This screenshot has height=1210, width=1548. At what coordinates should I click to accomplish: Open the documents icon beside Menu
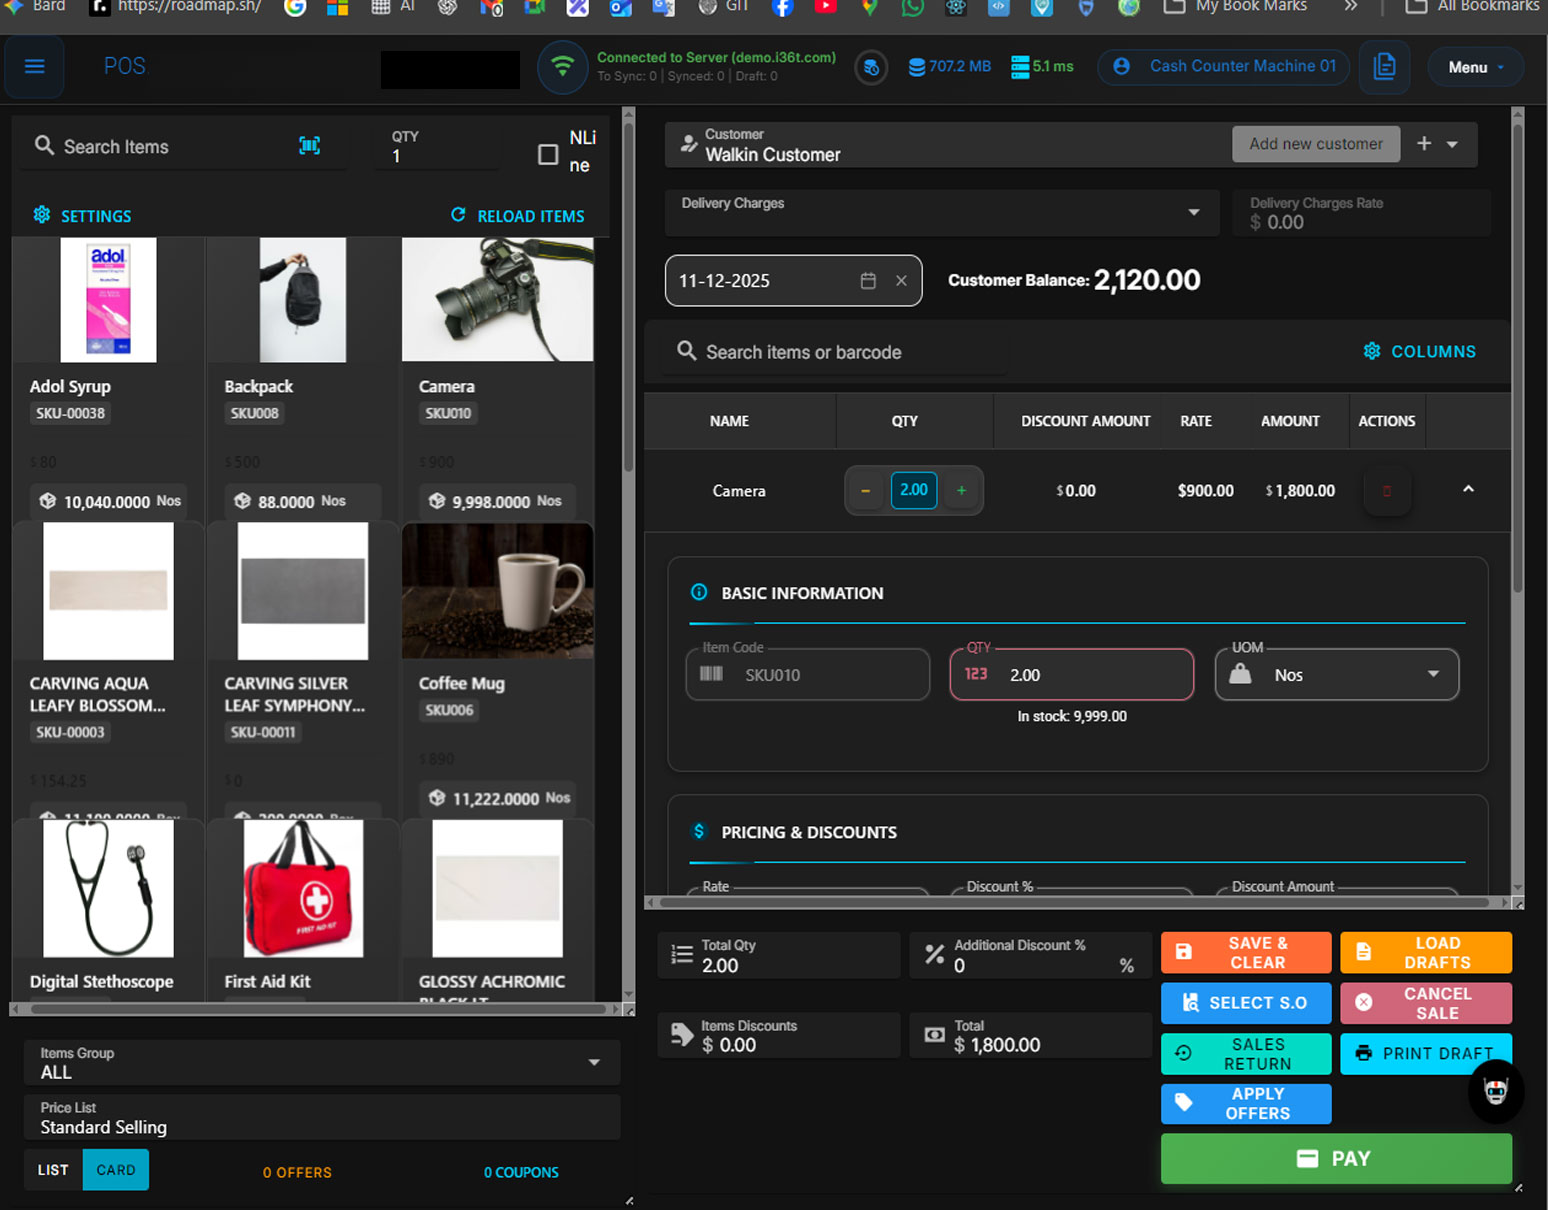pyautogui.click(x=1384, y=67)
